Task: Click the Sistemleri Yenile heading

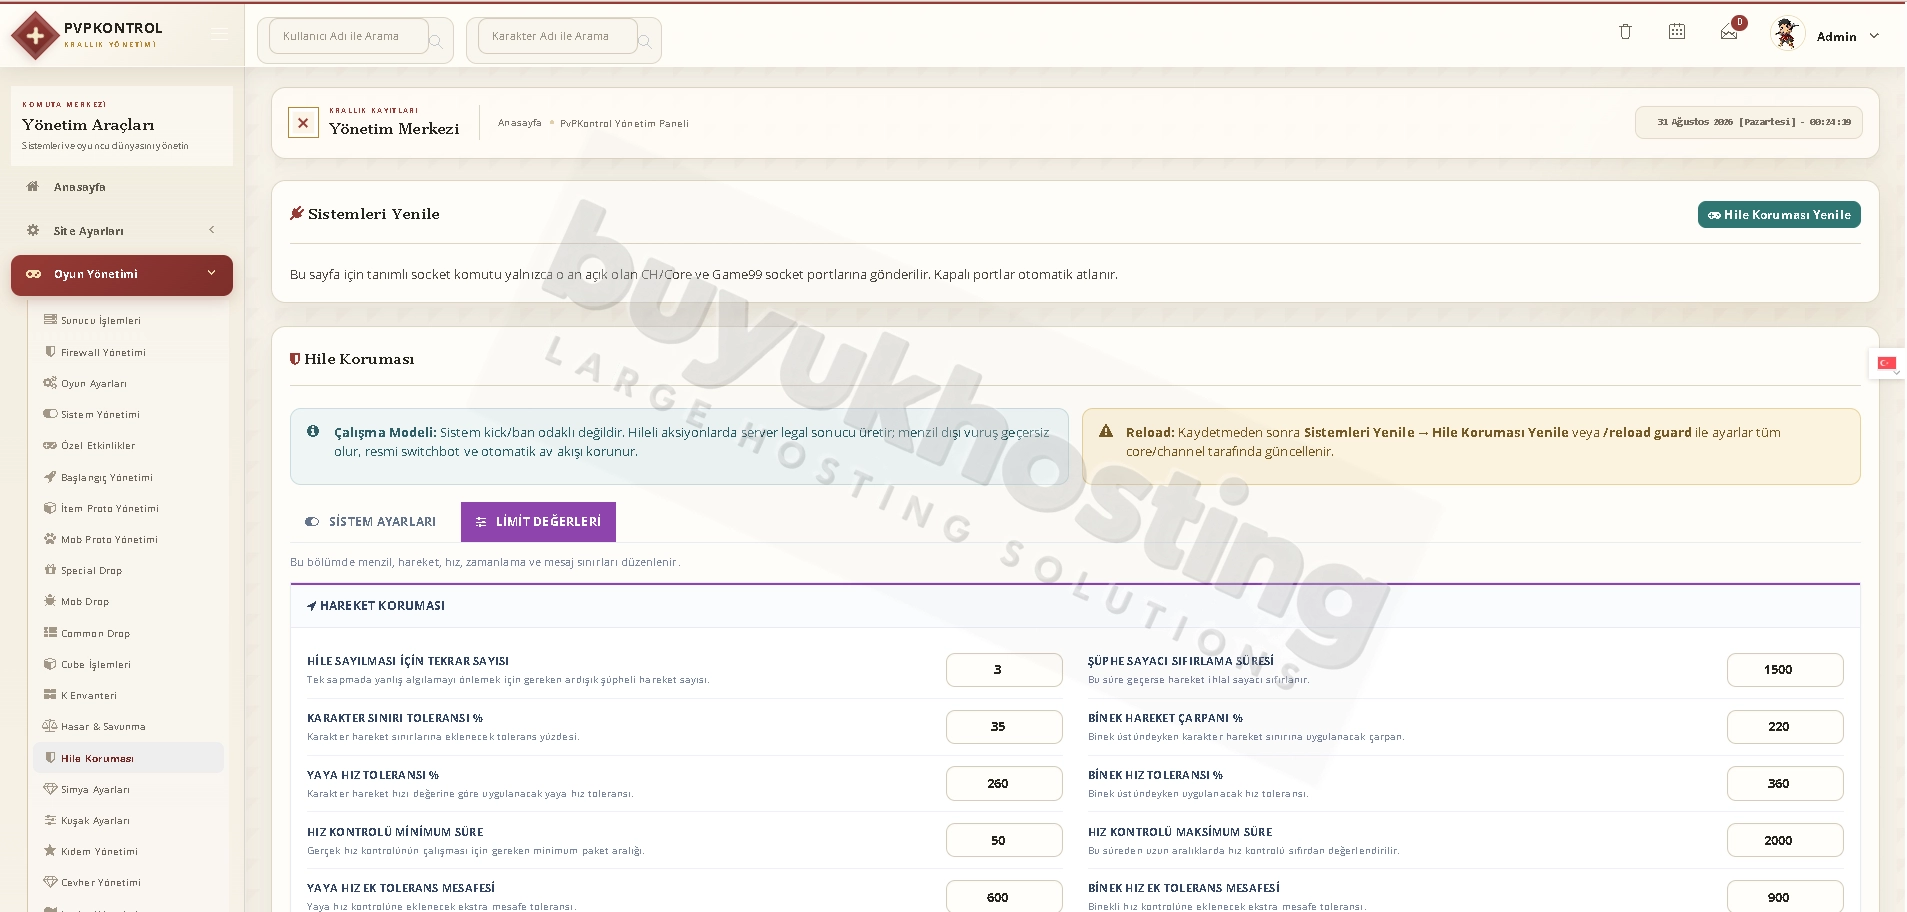Action: 374,214
